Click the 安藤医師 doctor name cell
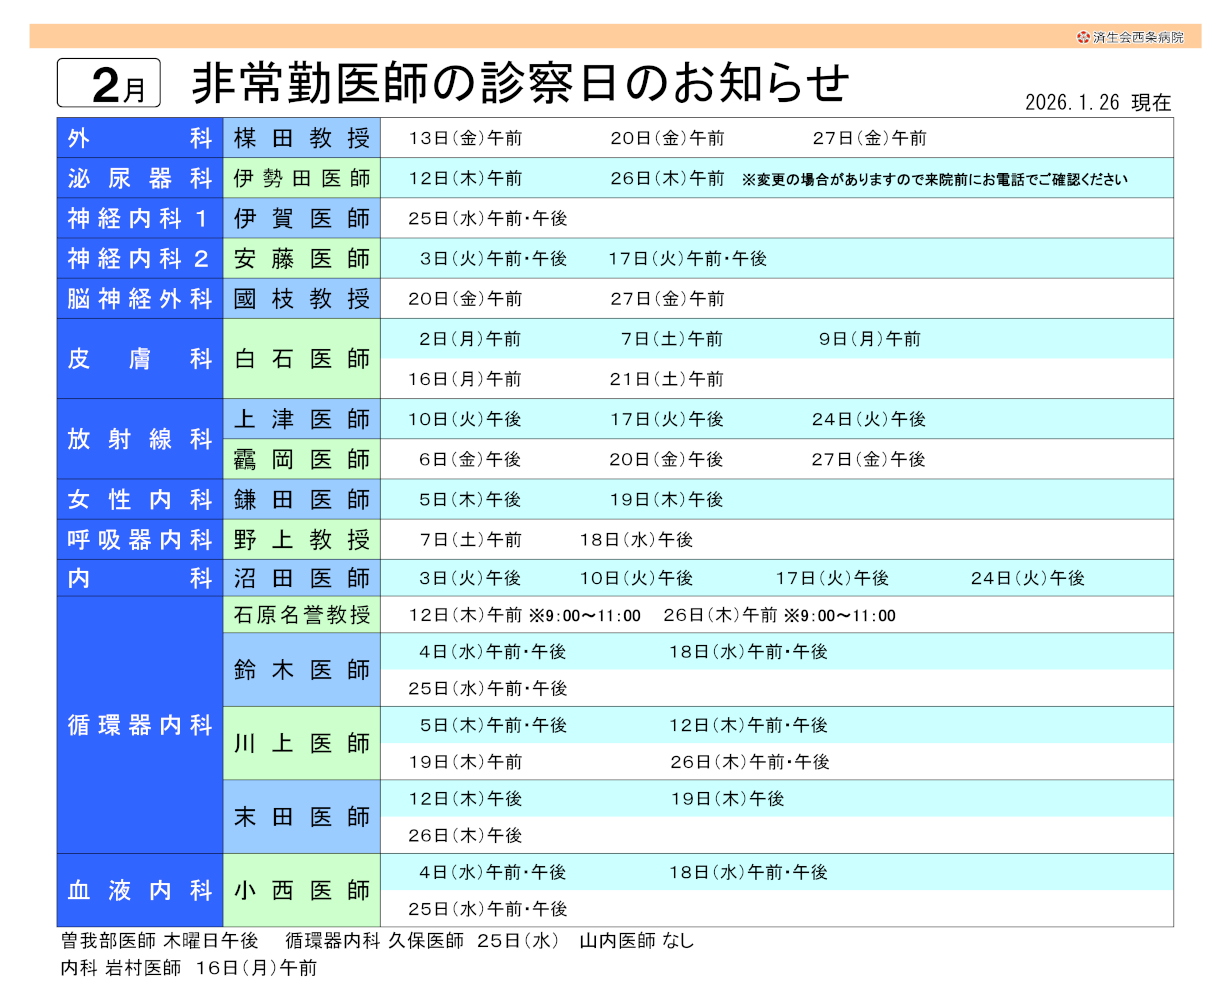 [302, 258]
